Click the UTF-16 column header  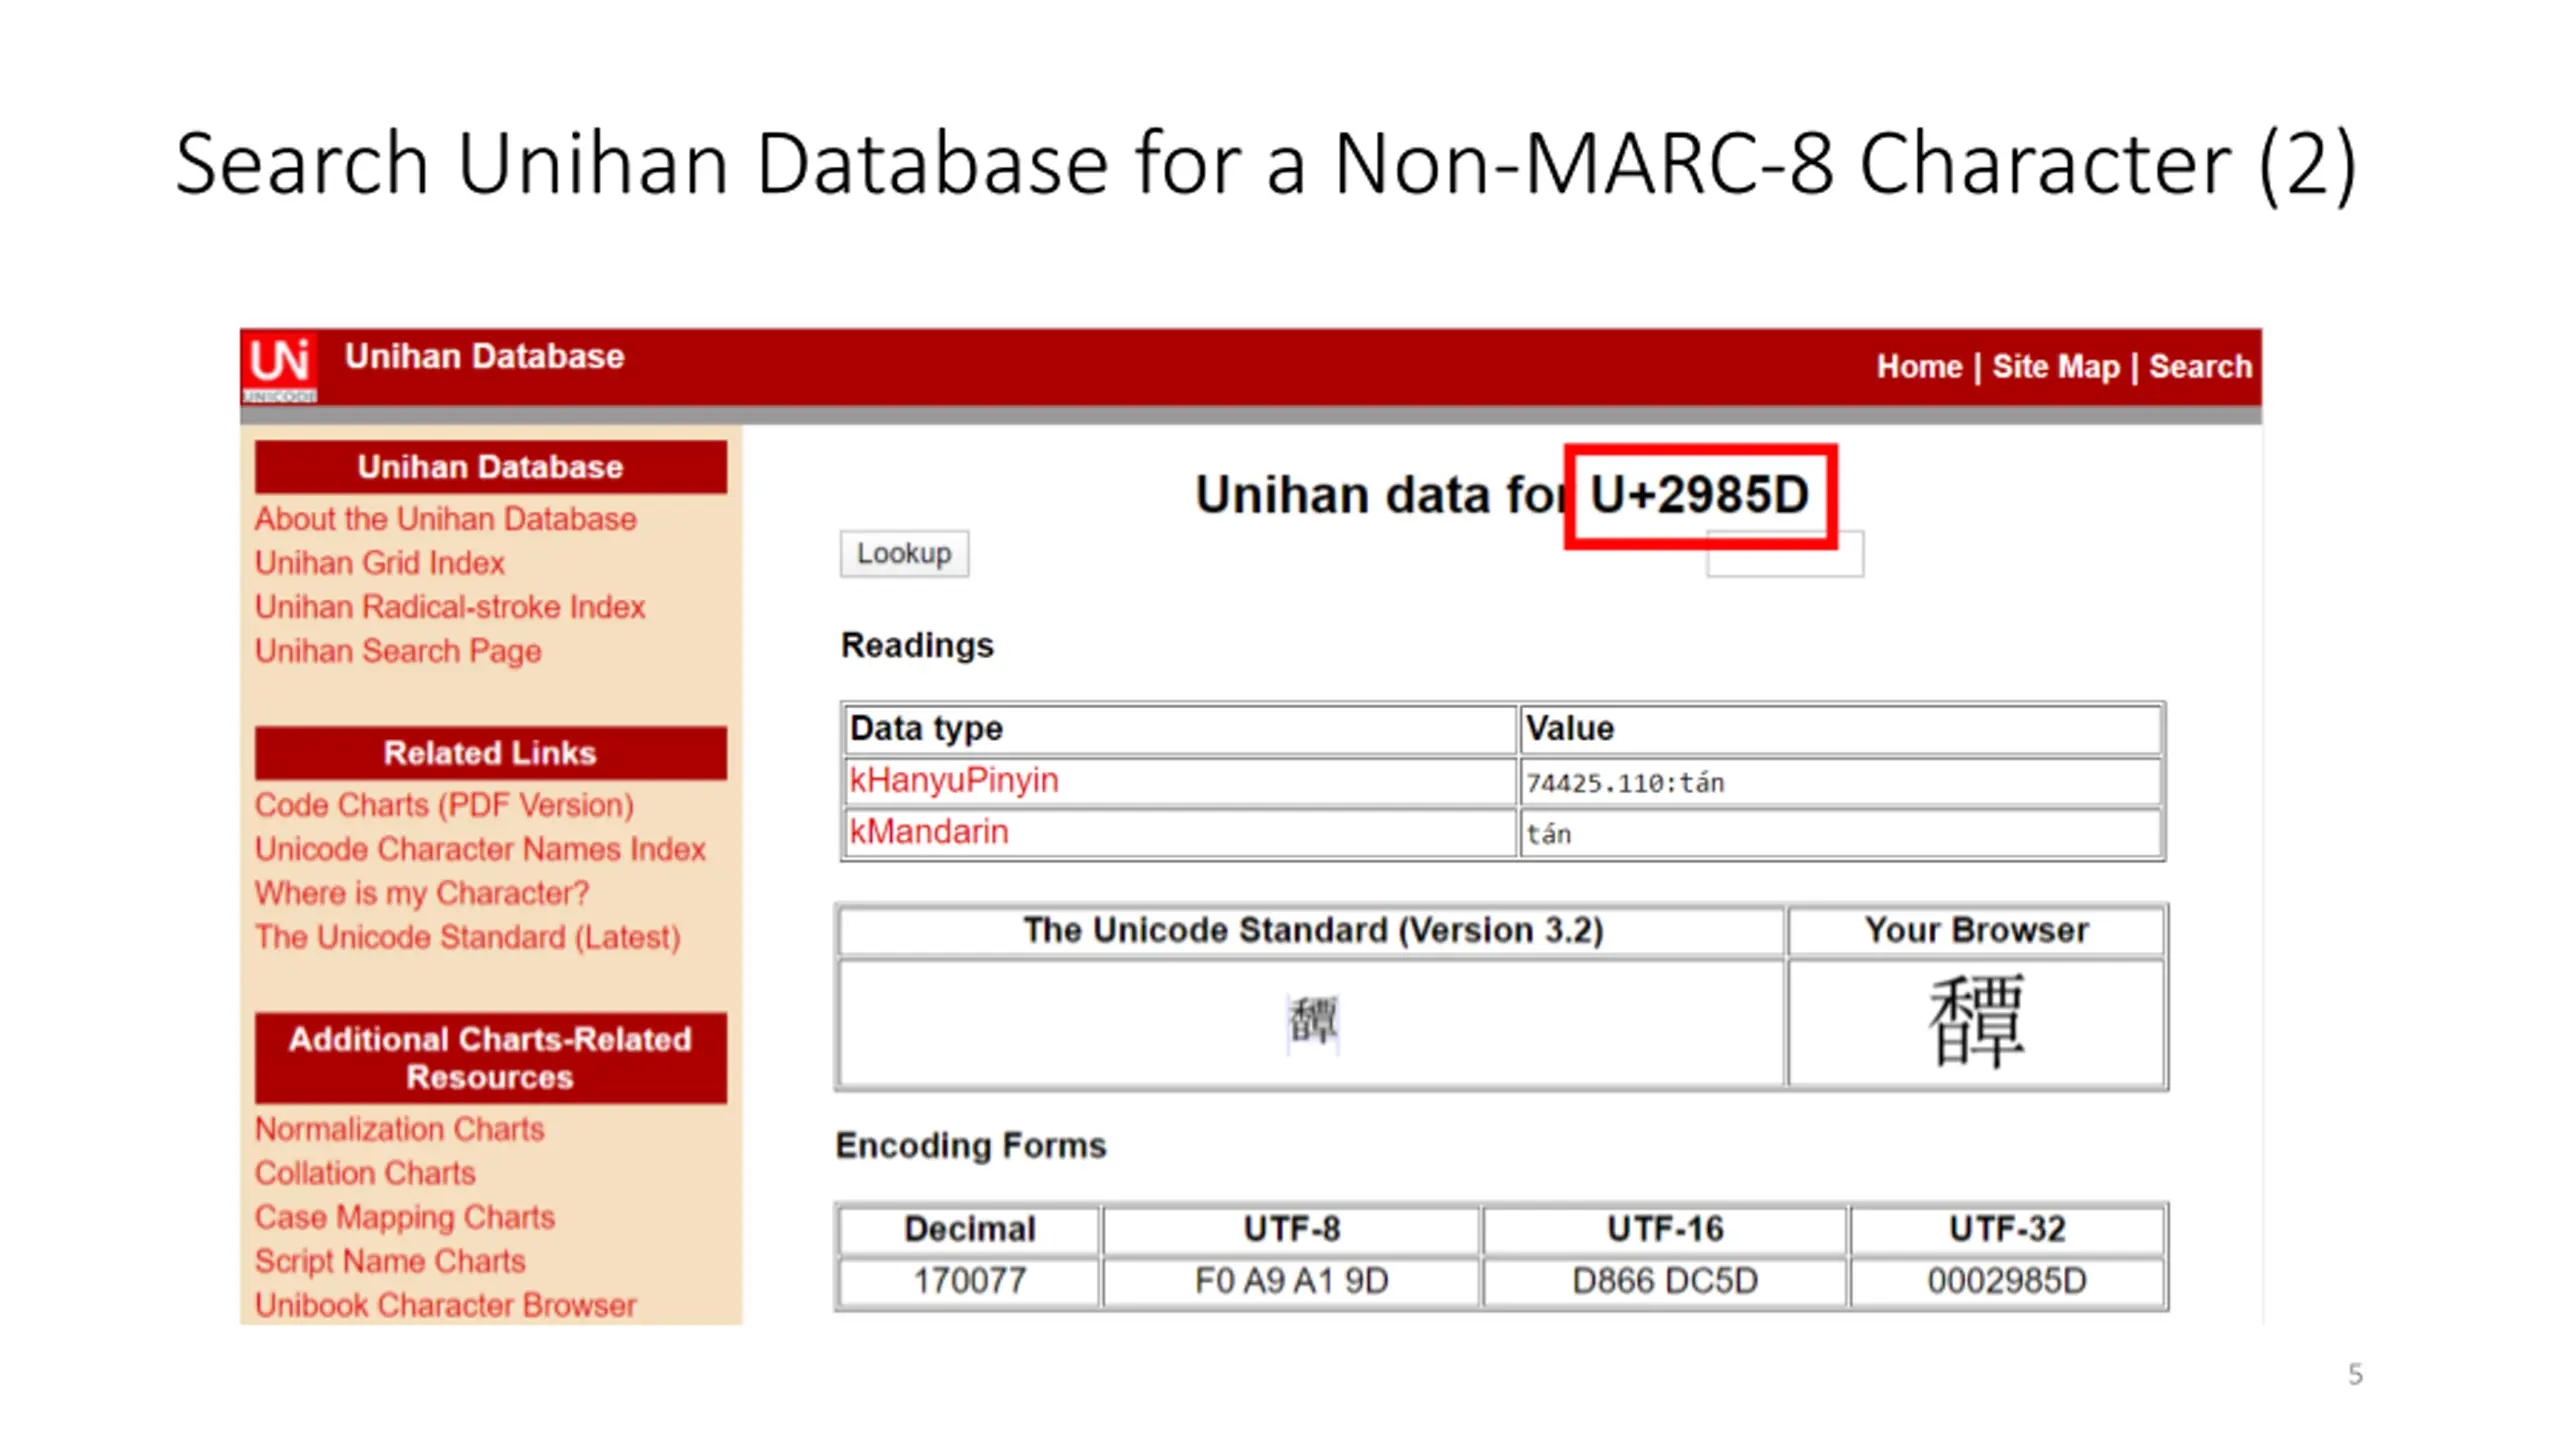[x=1664, y=1229]
